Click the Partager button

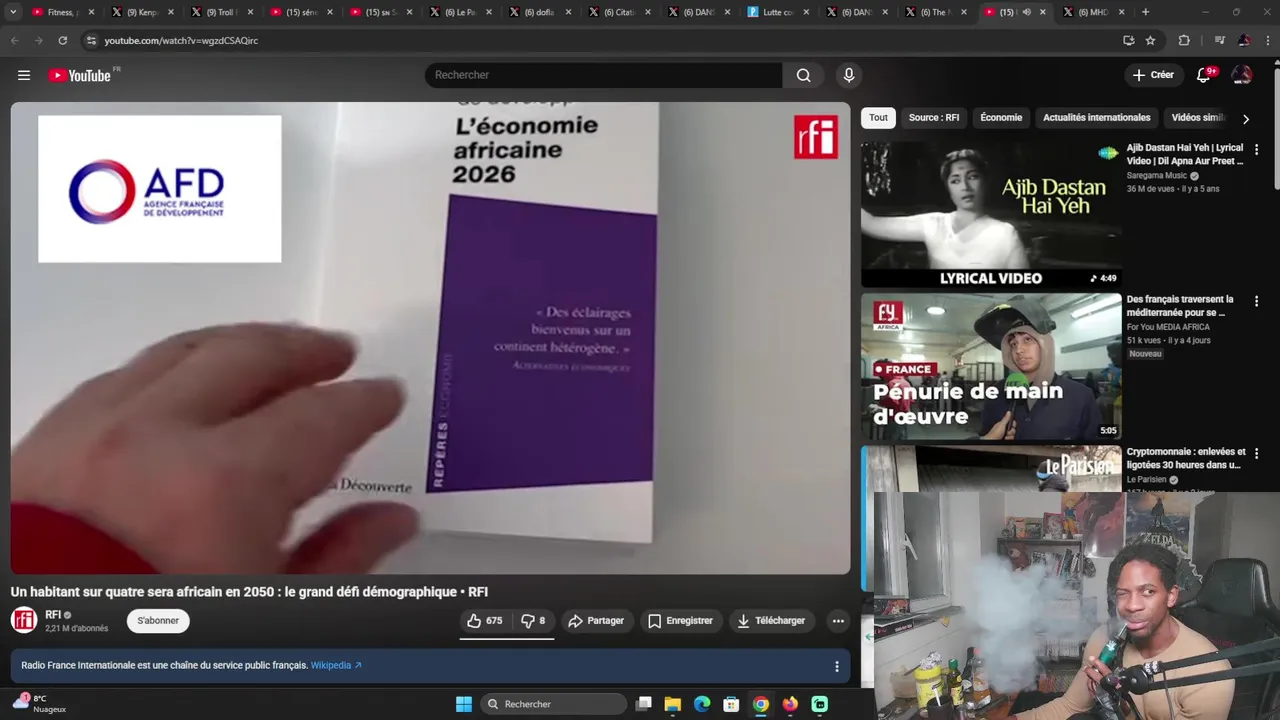(x=596, y=621)
